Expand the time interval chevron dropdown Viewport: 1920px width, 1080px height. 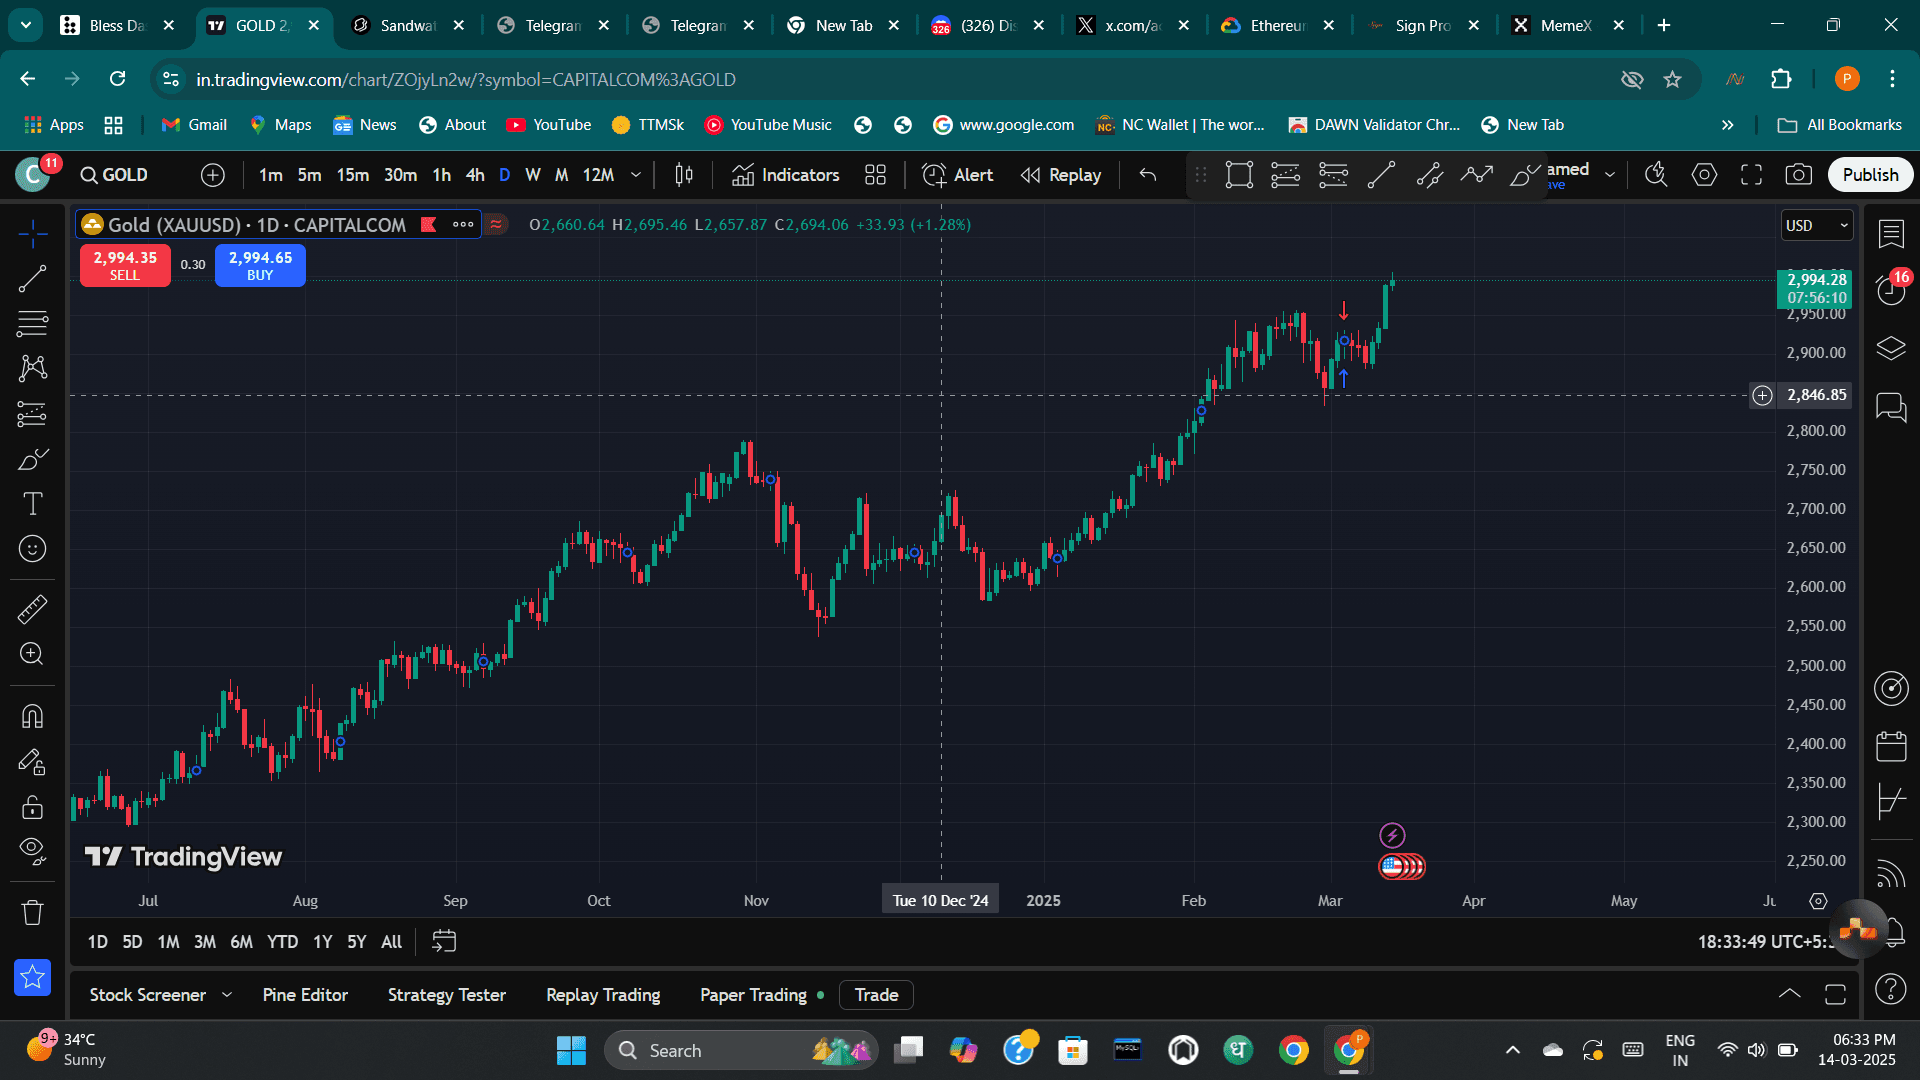pos(636,175)
